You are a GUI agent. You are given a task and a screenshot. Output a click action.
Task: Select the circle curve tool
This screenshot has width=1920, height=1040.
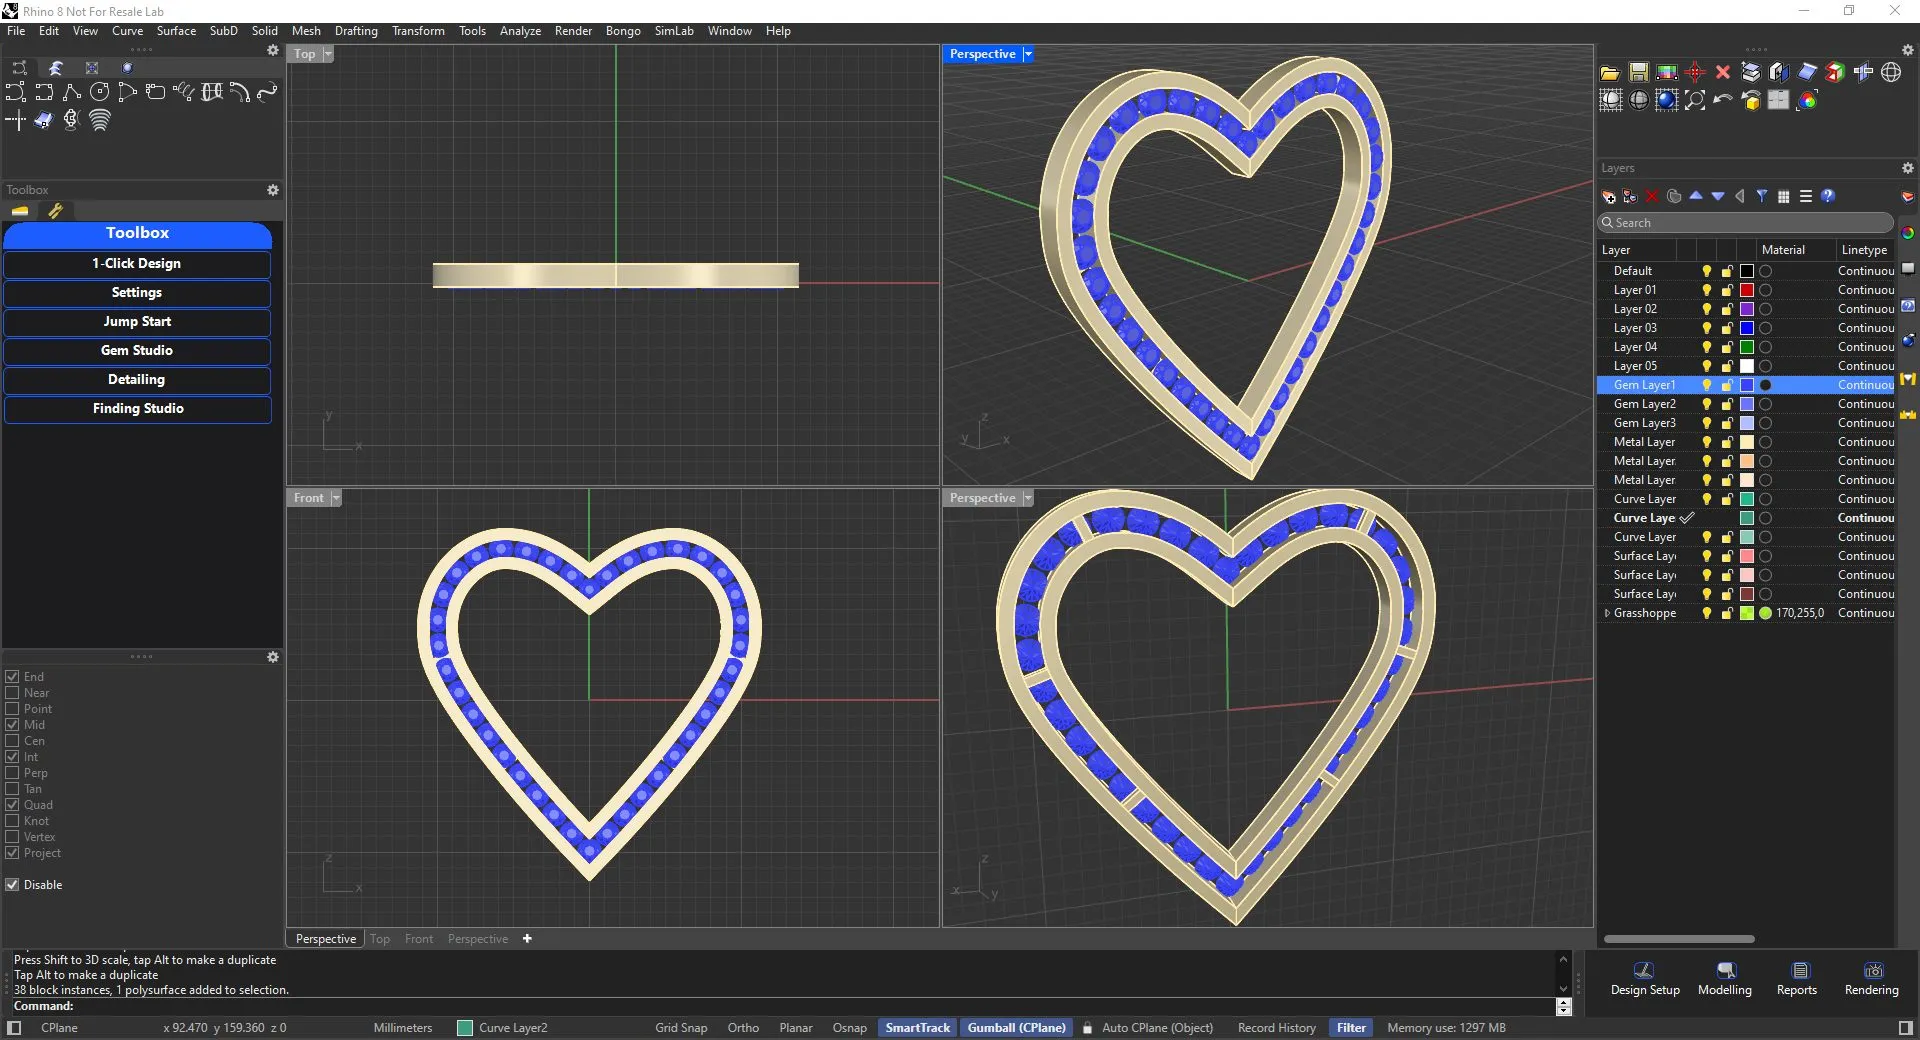pyautogui.click(x=99, y=92)
